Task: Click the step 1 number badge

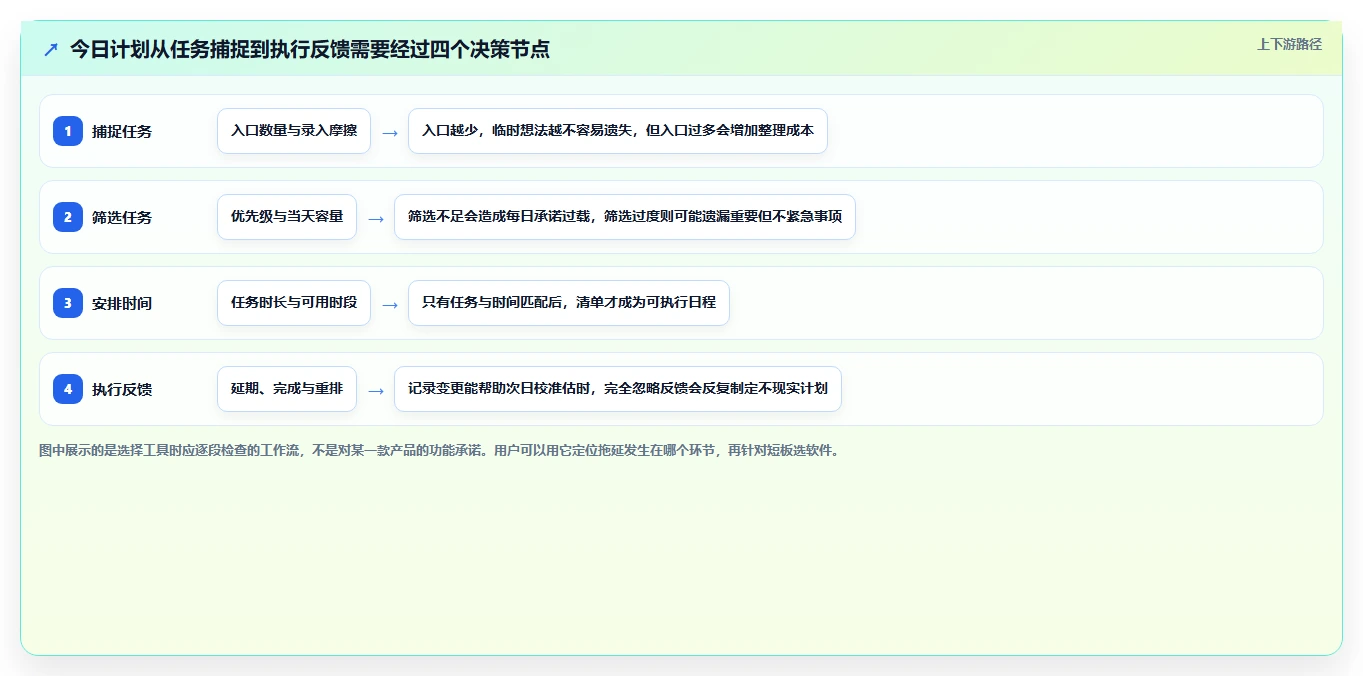Action: click(x=68, y=131)
